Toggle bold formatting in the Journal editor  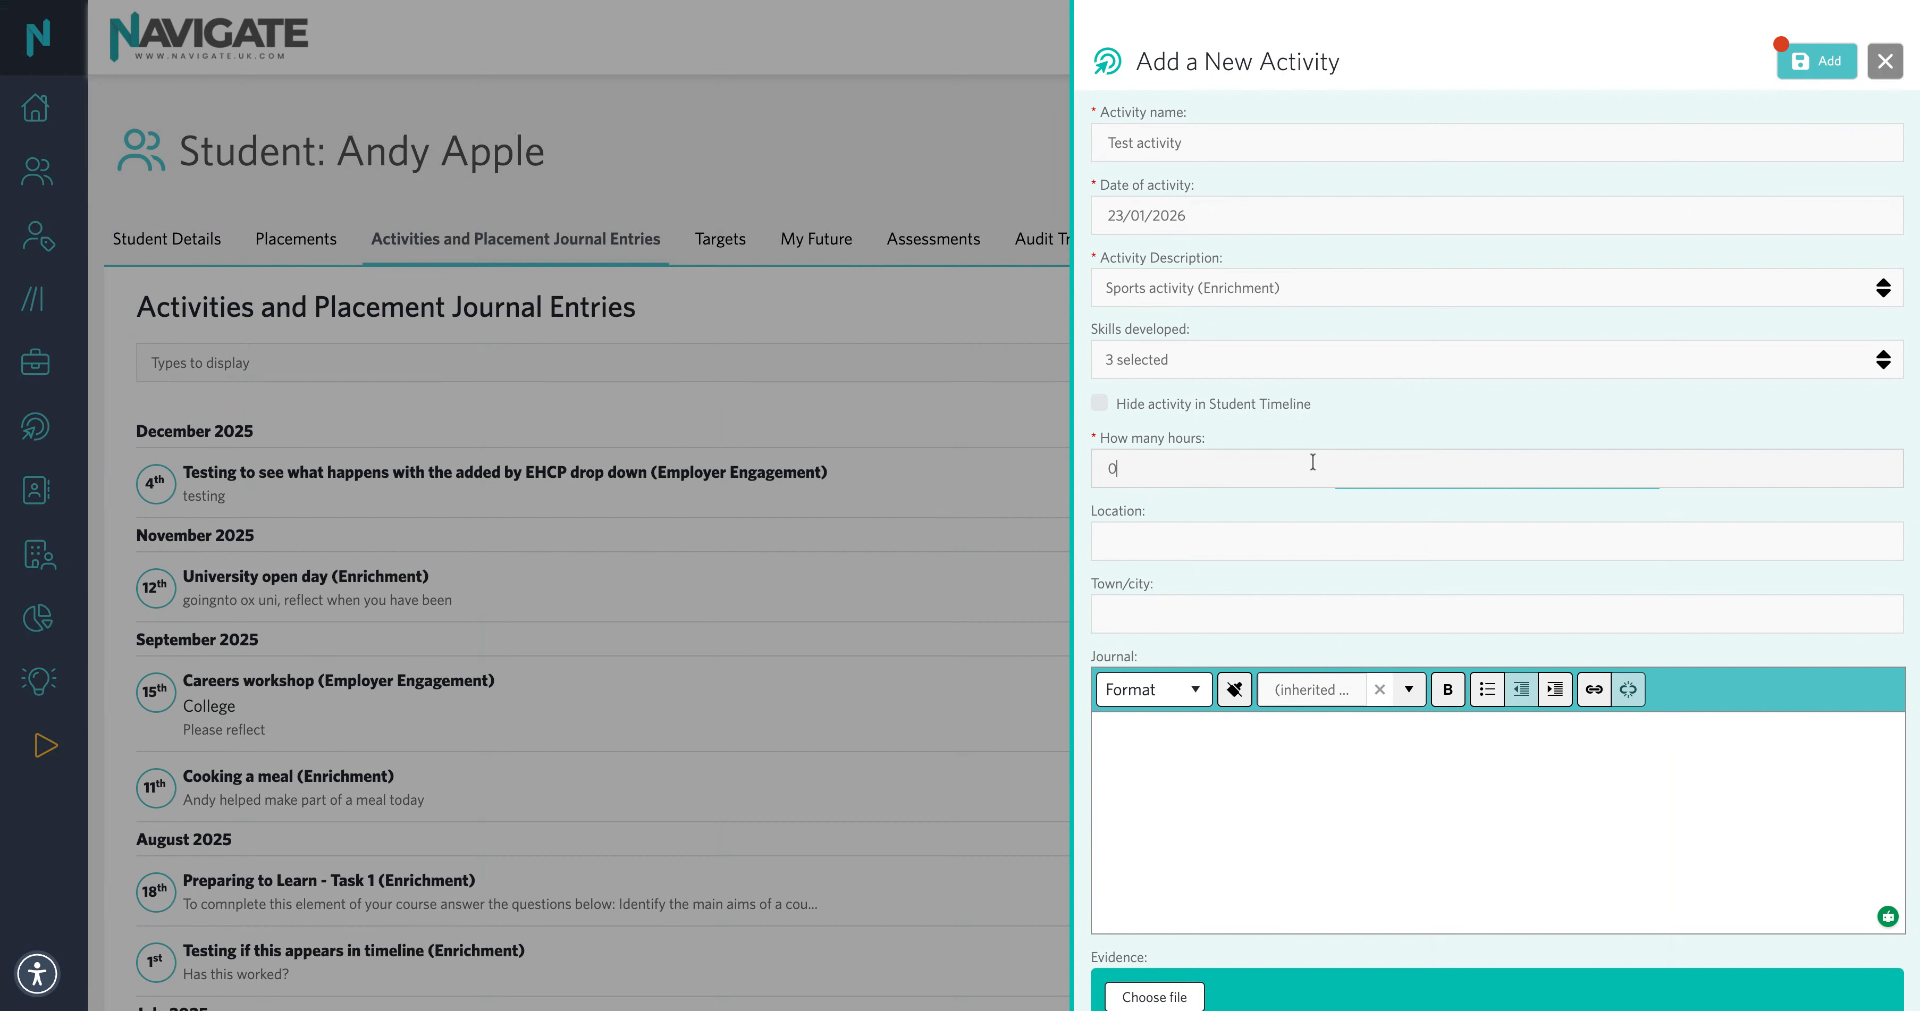[1447, 689]
